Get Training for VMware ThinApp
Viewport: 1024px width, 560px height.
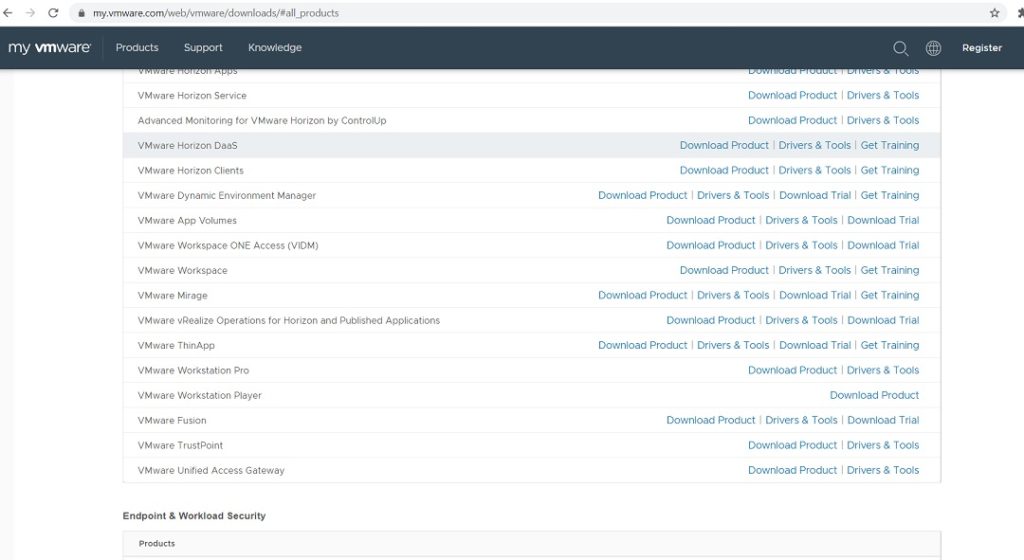pyautogui.click(x=889, y=345)
